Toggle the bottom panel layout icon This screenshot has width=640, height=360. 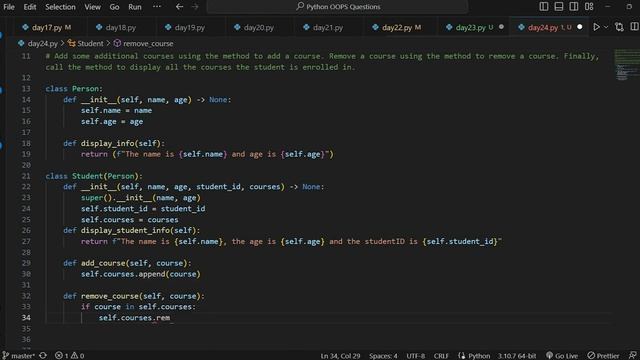[559, 7]
